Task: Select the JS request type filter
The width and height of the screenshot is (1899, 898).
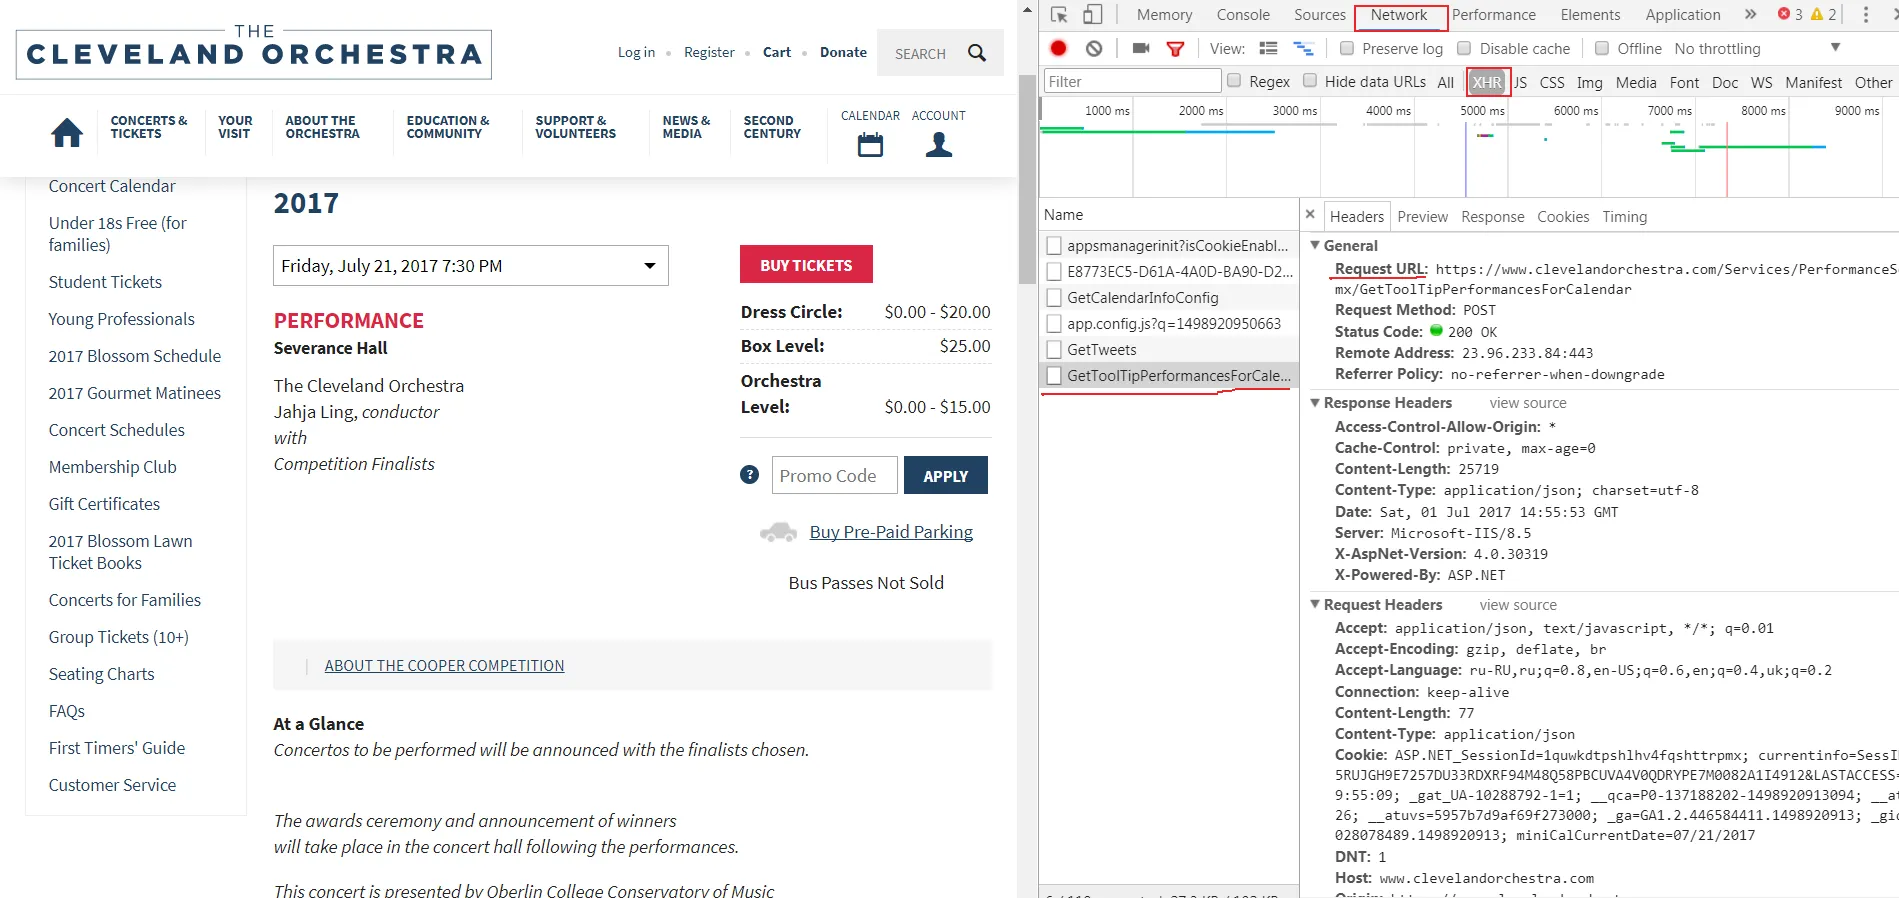Action: pyautogui.click(x=1520, y=82)
